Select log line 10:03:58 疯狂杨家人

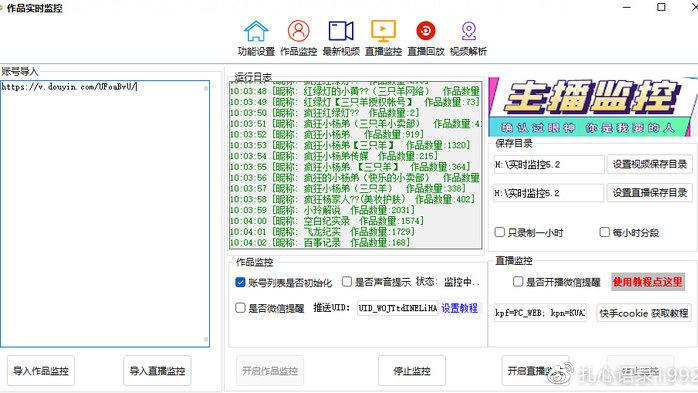click(353, 199)
